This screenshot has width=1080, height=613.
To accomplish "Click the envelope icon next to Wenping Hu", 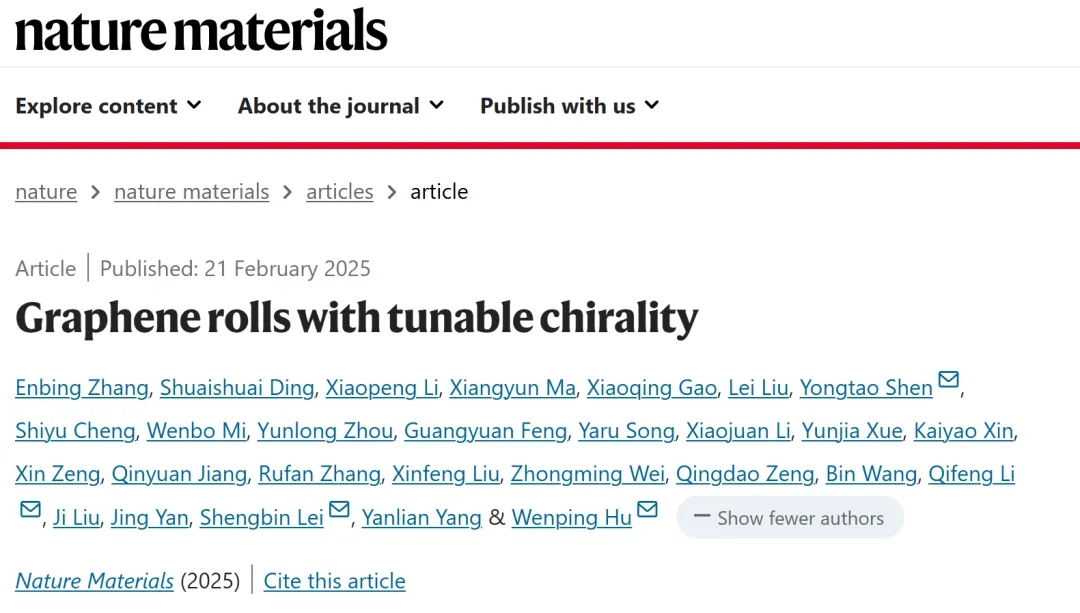I will [647, 510].
